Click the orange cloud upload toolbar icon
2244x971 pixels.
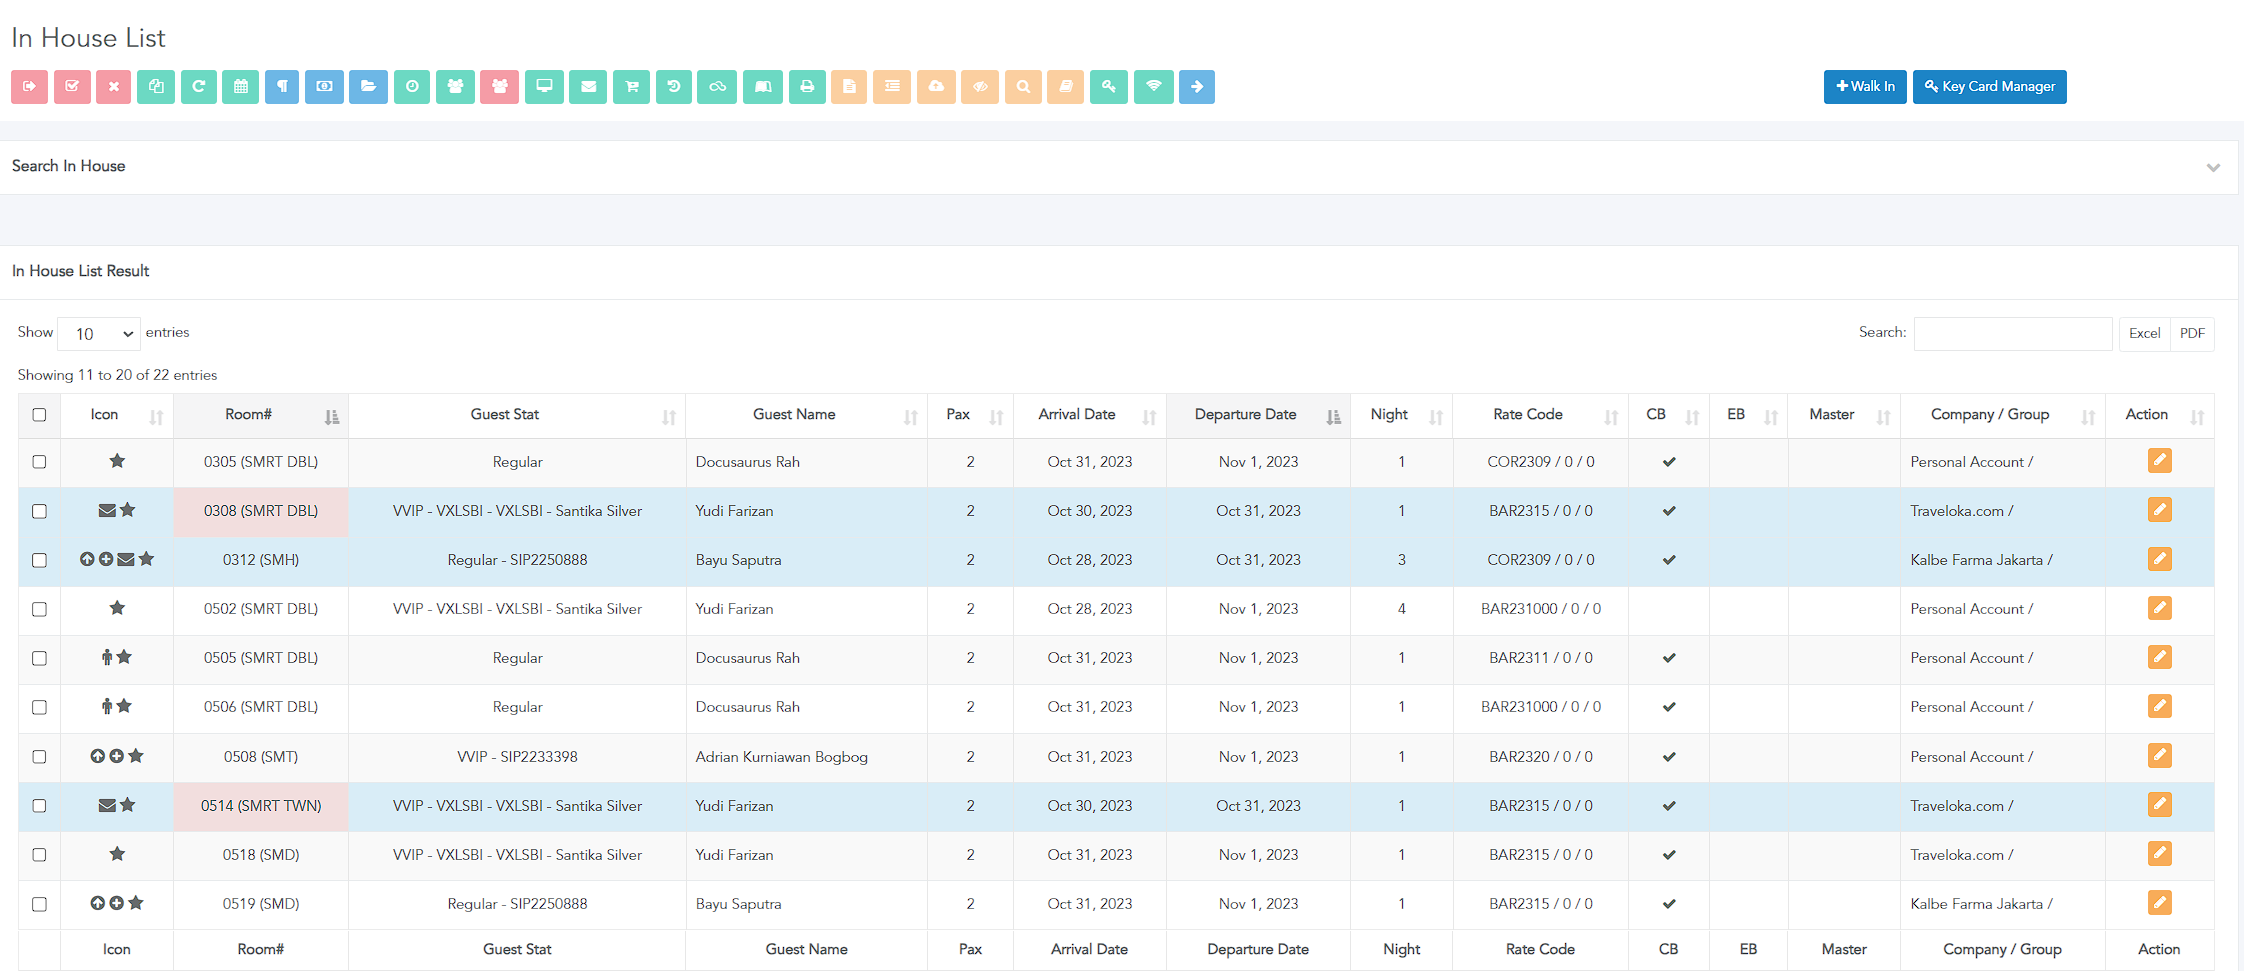pyautogui.click(x=936, y=87)
